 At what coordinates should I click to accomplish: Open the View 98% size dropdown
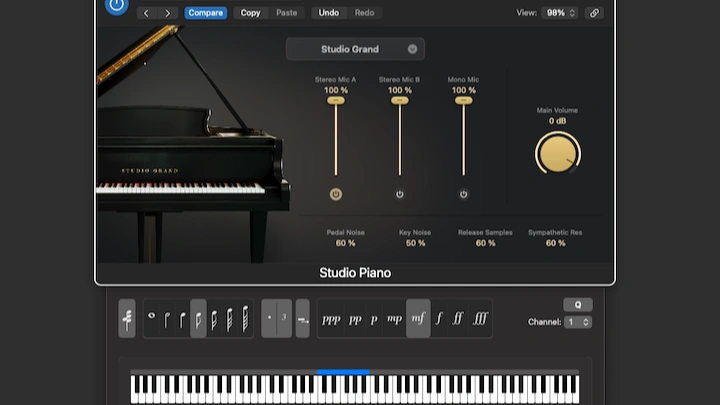tap(560, 13)
